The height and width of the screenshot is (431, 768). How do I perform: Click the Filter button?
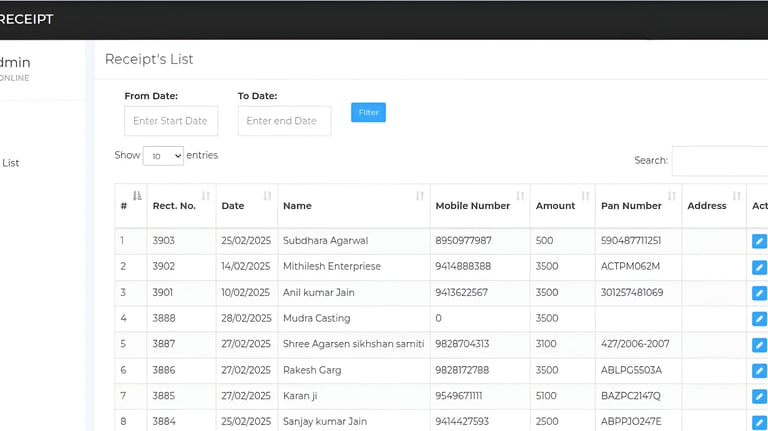click(368, 112)
